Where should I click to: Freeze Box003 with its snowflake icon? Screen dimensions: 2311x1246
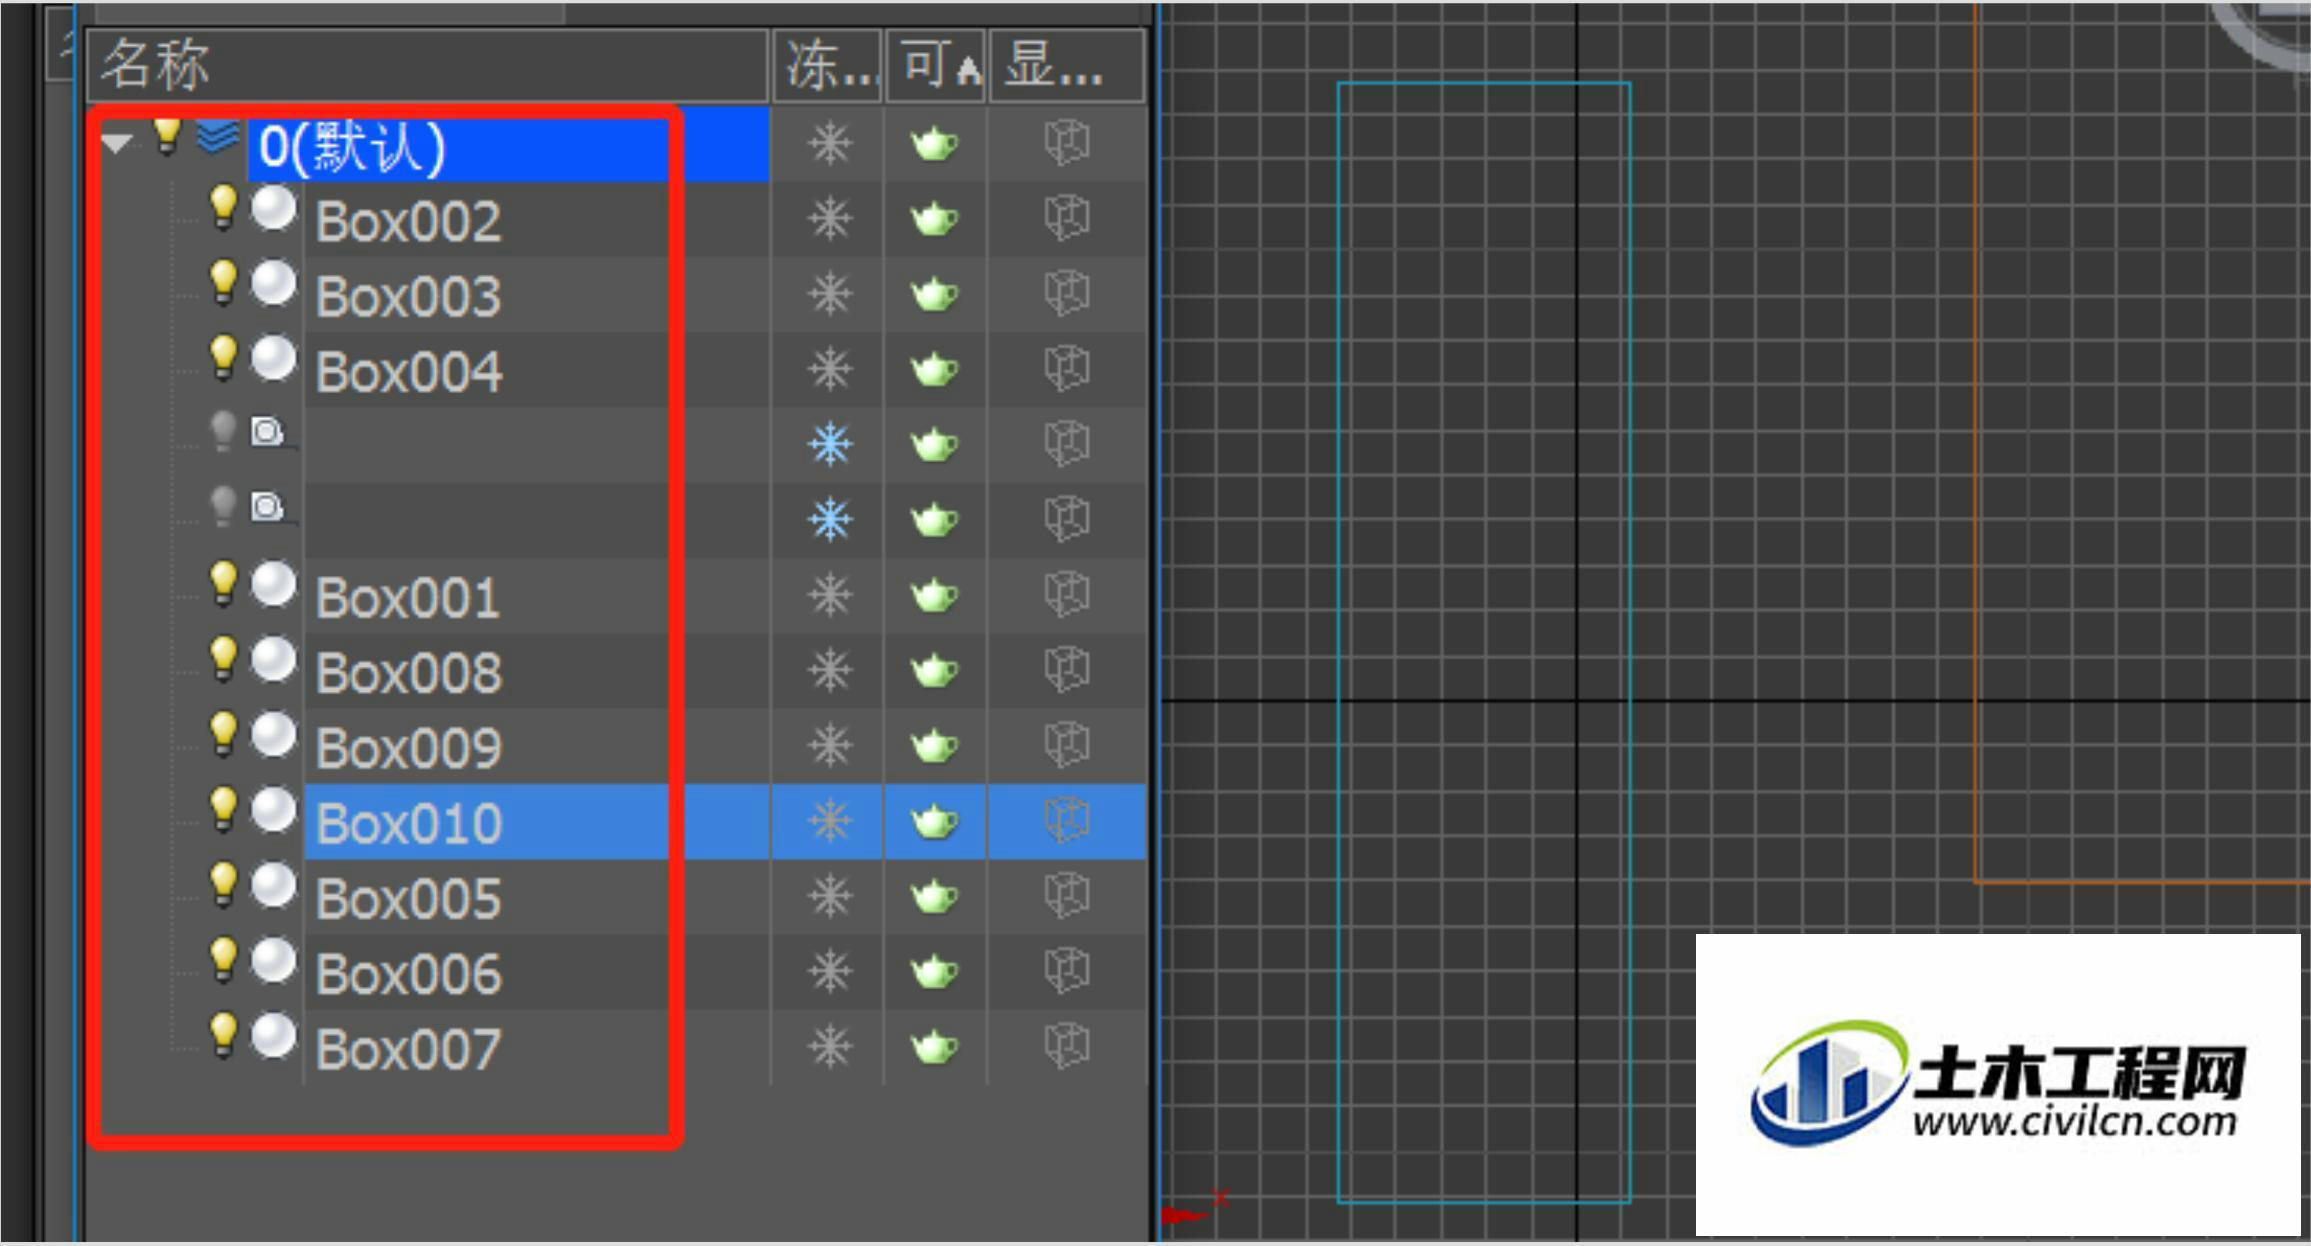[830, 294]
